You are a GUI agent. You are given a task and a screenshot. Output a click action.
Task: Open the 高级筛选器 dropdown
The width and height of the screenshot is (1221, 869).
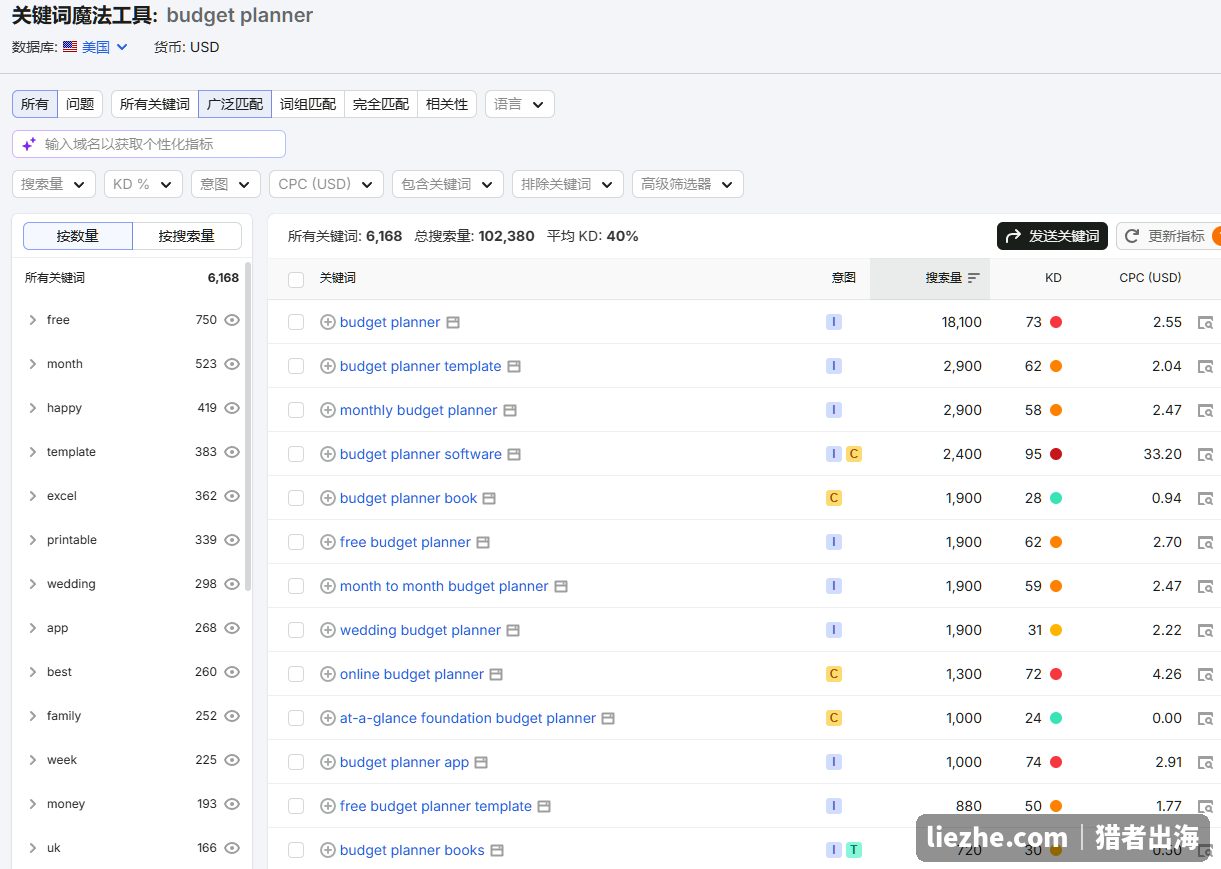pyautogui.click(x=688, y=184)
